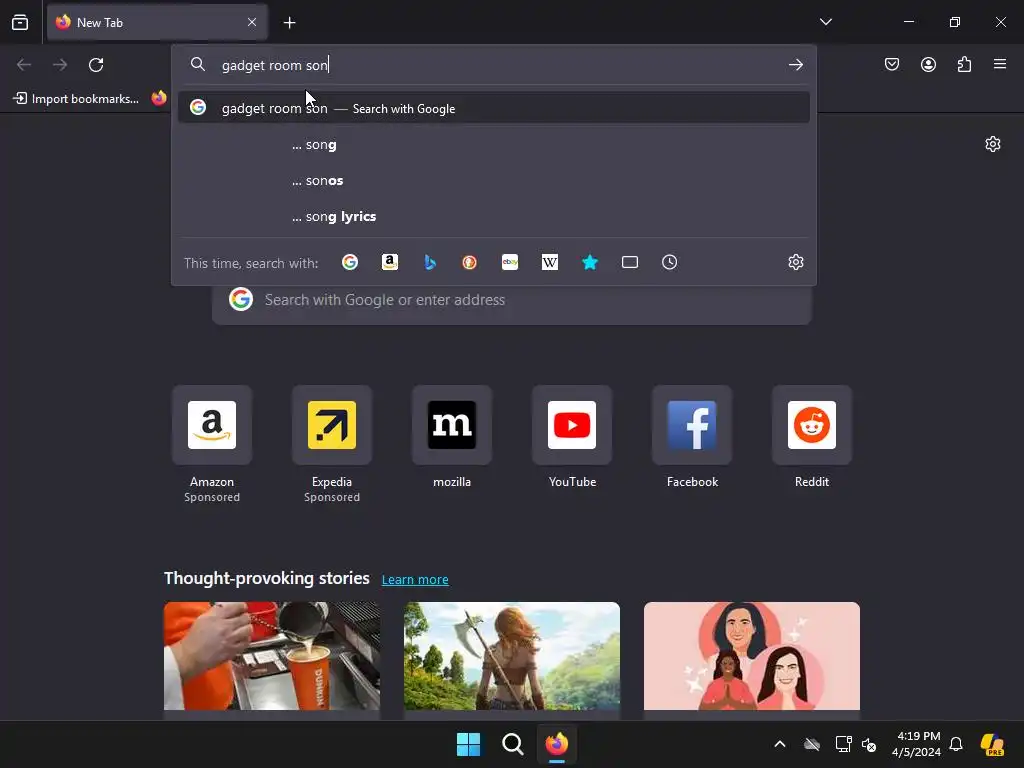The image size is (1024, 768).
Task: Open the new tab page personalize gear
Action: (x=993, y=144)
